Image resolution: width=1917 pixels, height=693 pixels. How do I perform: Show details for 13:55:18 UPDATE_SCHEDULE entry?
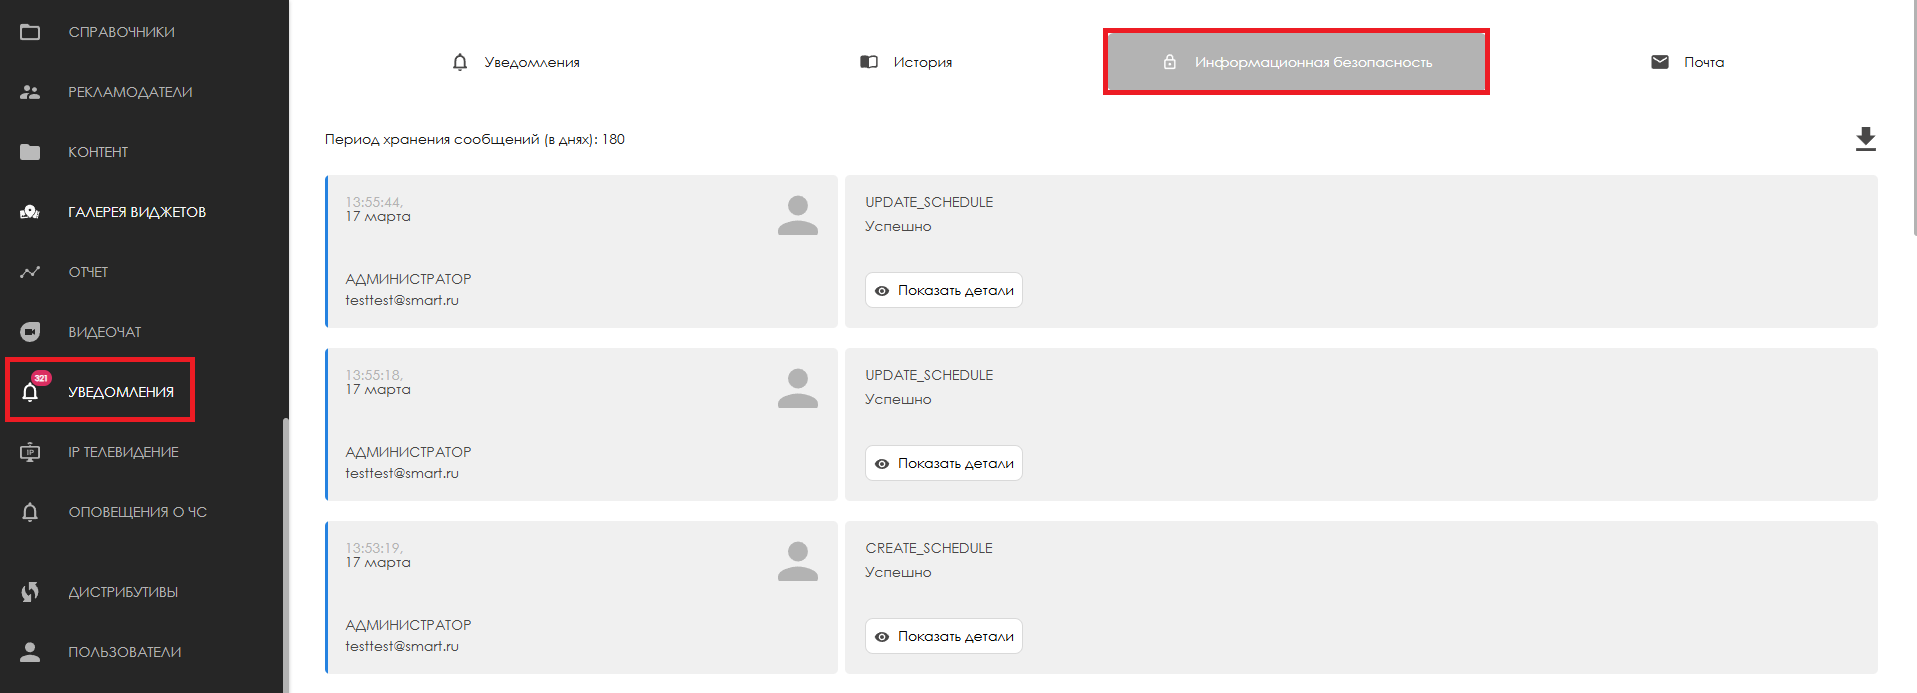pyautogui.click(x=944, y=463)
